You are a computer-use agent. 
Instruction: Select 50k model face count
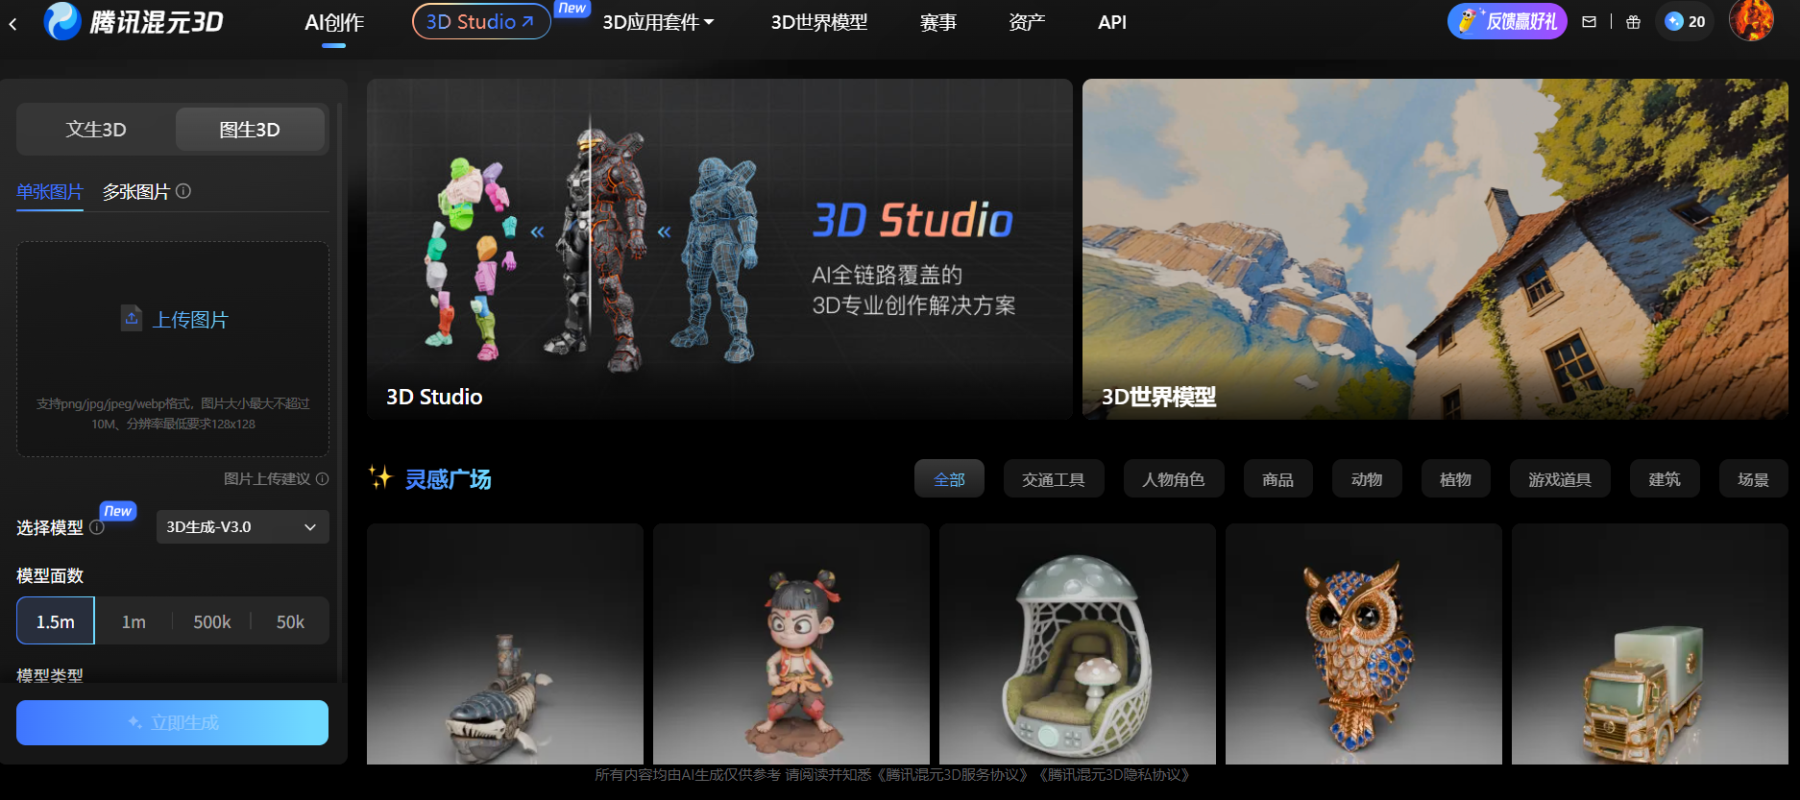pyautogui.click(x=290, y=622)
